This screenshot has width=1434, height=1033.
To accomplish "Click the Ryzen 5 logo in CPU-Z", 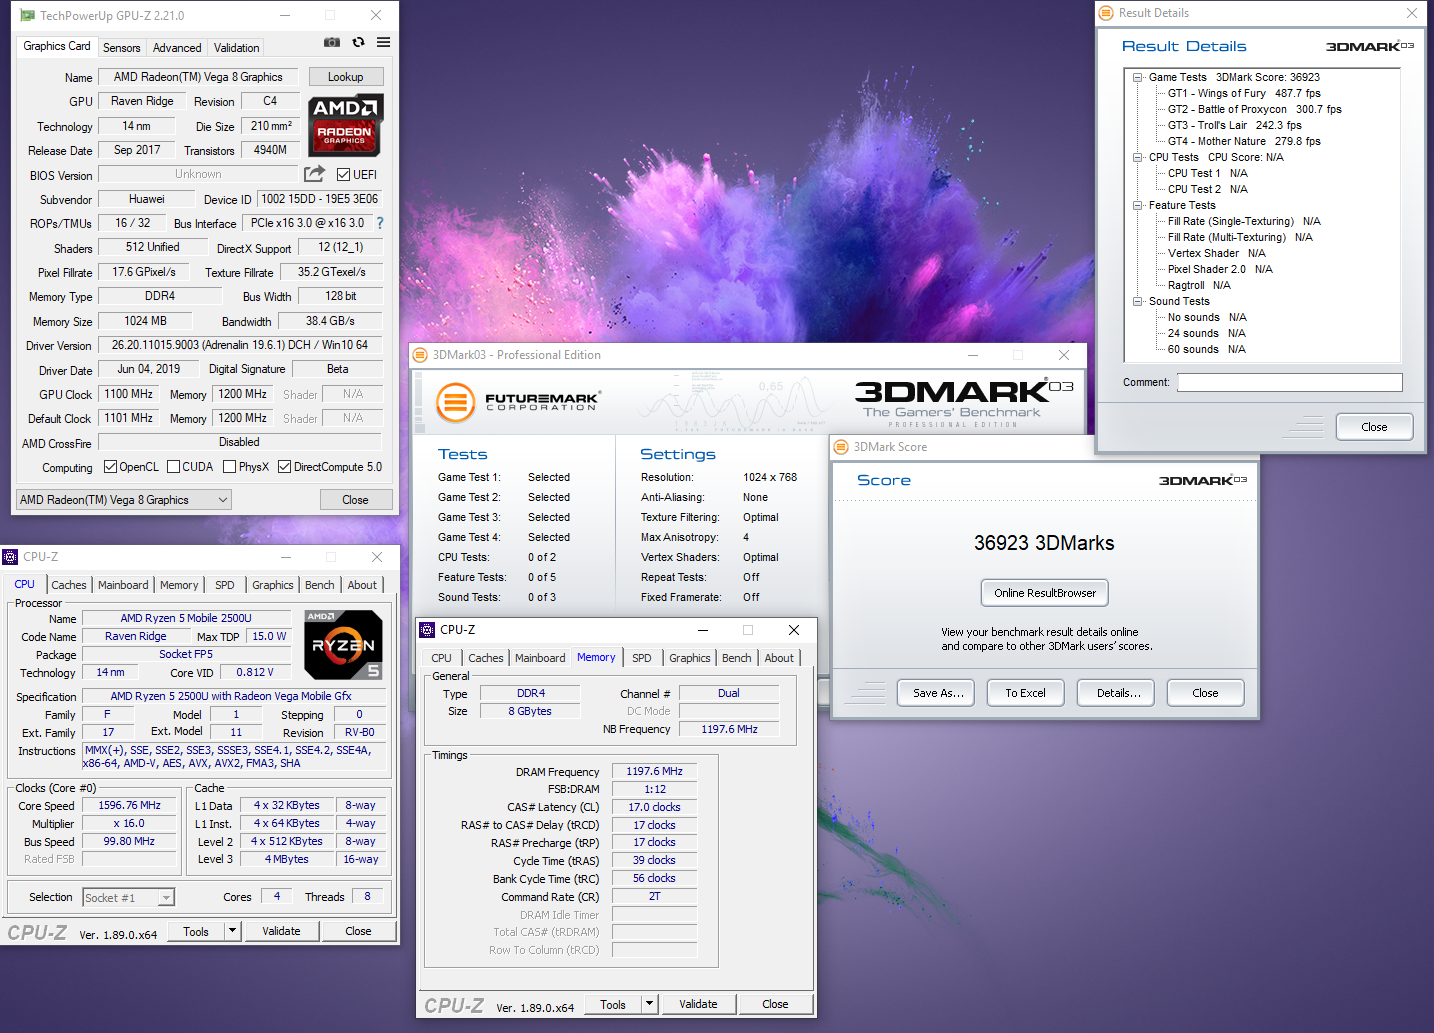I will tap(343, 645).
